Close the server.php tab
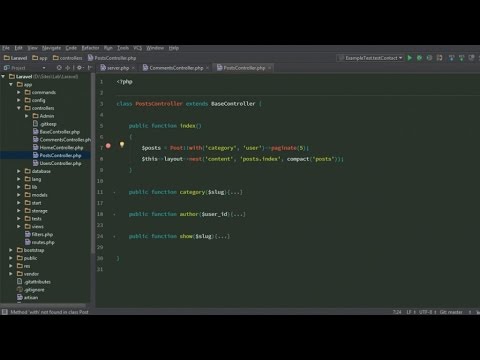The image size is (480, 360). [x=133, y=68]
